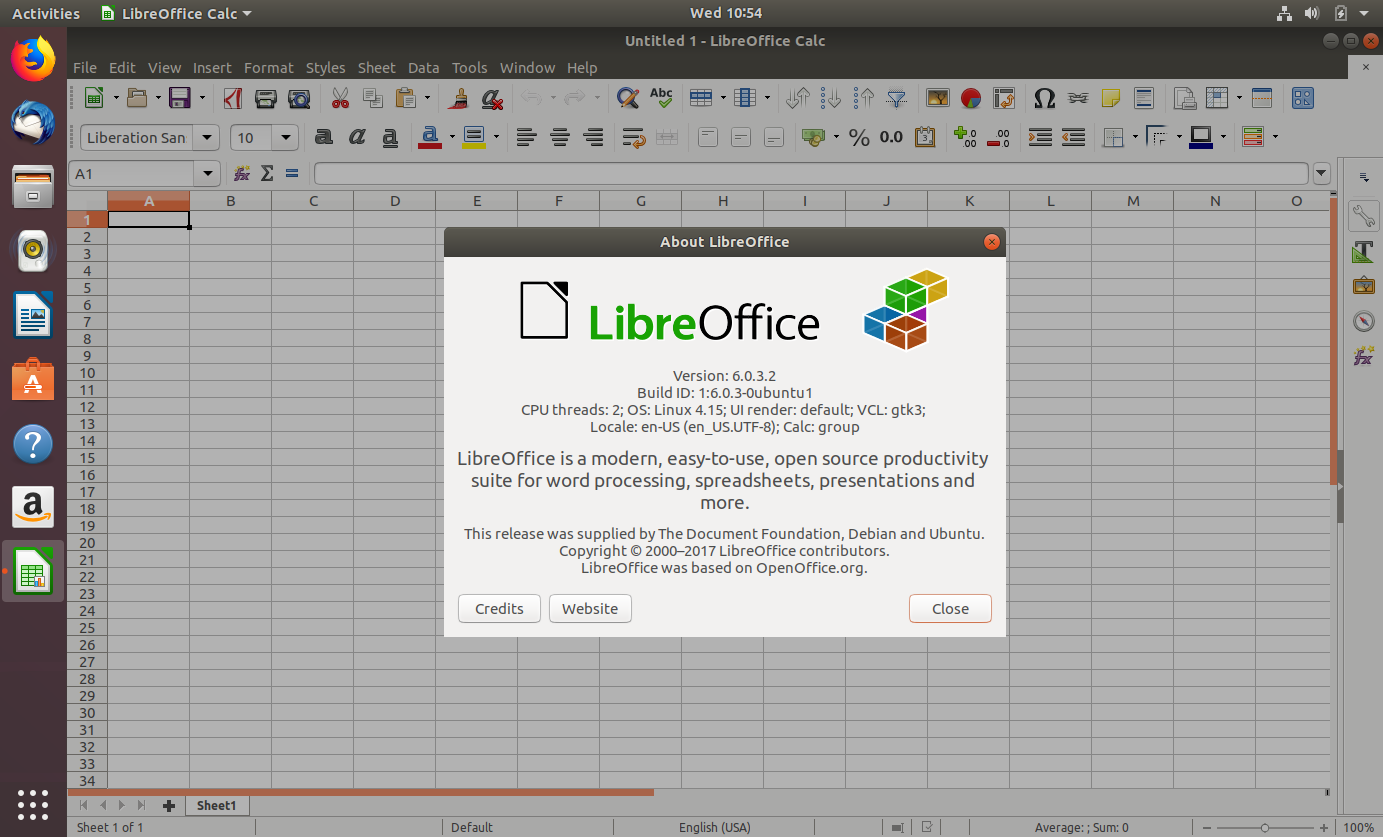1383x837 pixels.
Task: Click the Insert Comment sticky note icon
Action: (x=1110, y=98)
